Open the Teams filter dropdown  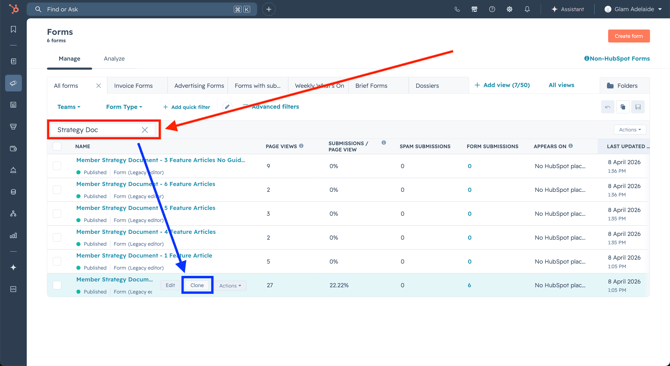69,107
